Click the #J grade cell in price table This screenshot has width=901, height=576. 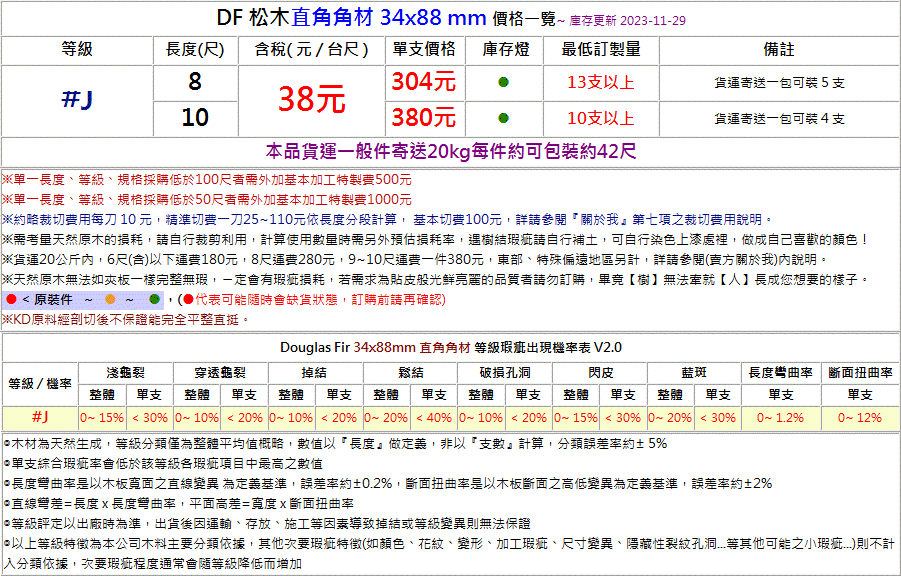click(77, 99)
